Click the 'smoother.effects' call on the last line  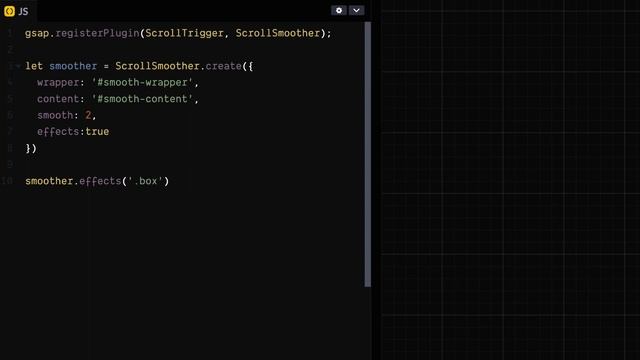point(73,181)
